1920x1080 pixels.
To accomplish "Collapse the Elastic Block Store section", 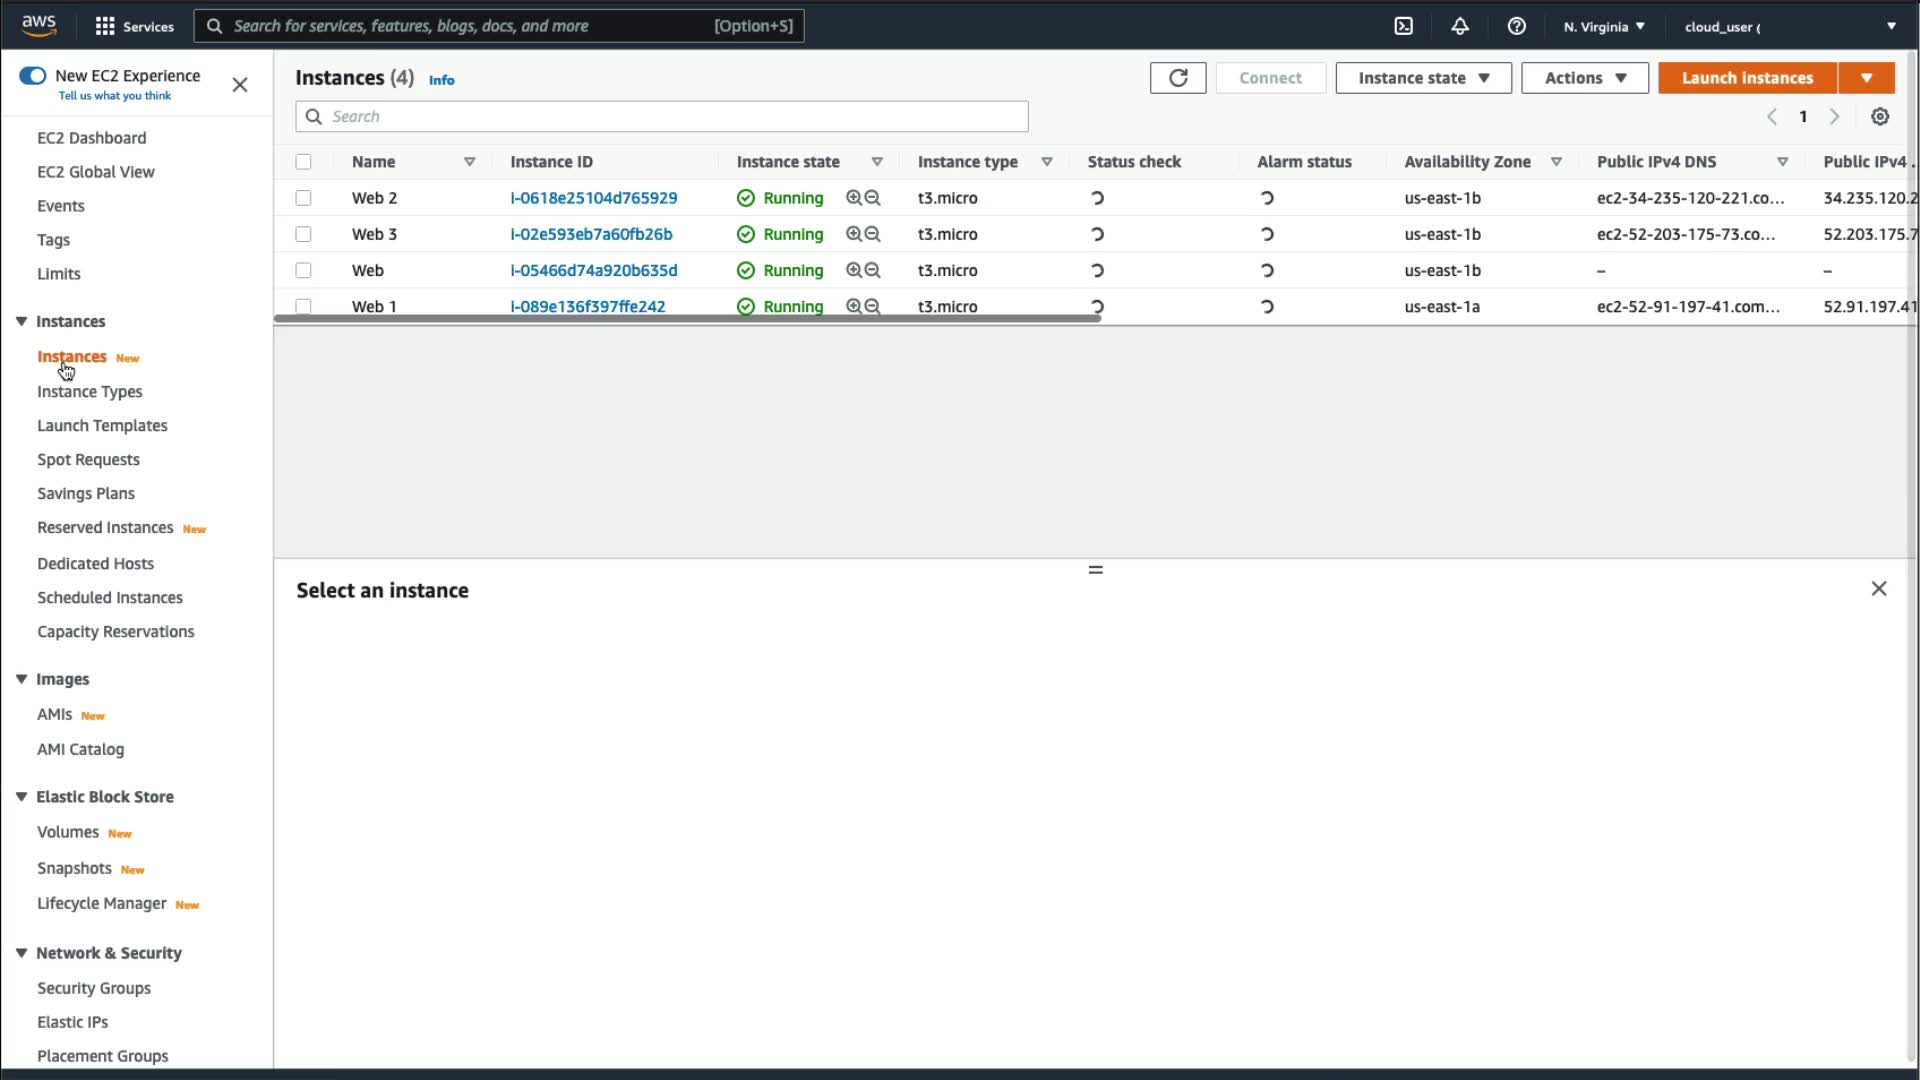I will point(21,797).
